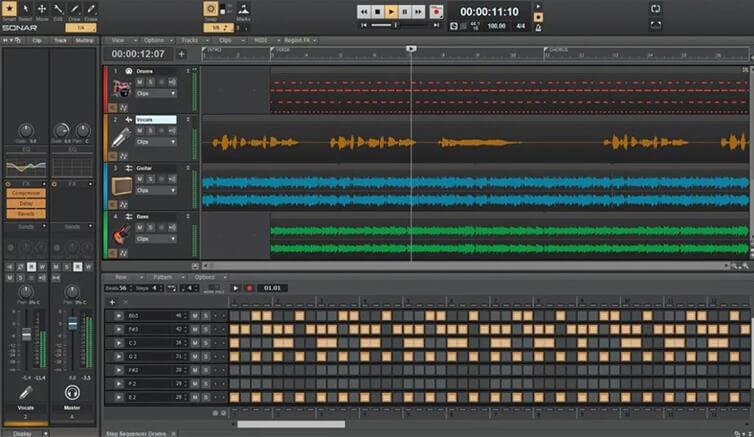754x437 pixels.
Task: Click the Reverb effect button
Action: [25, 212]
